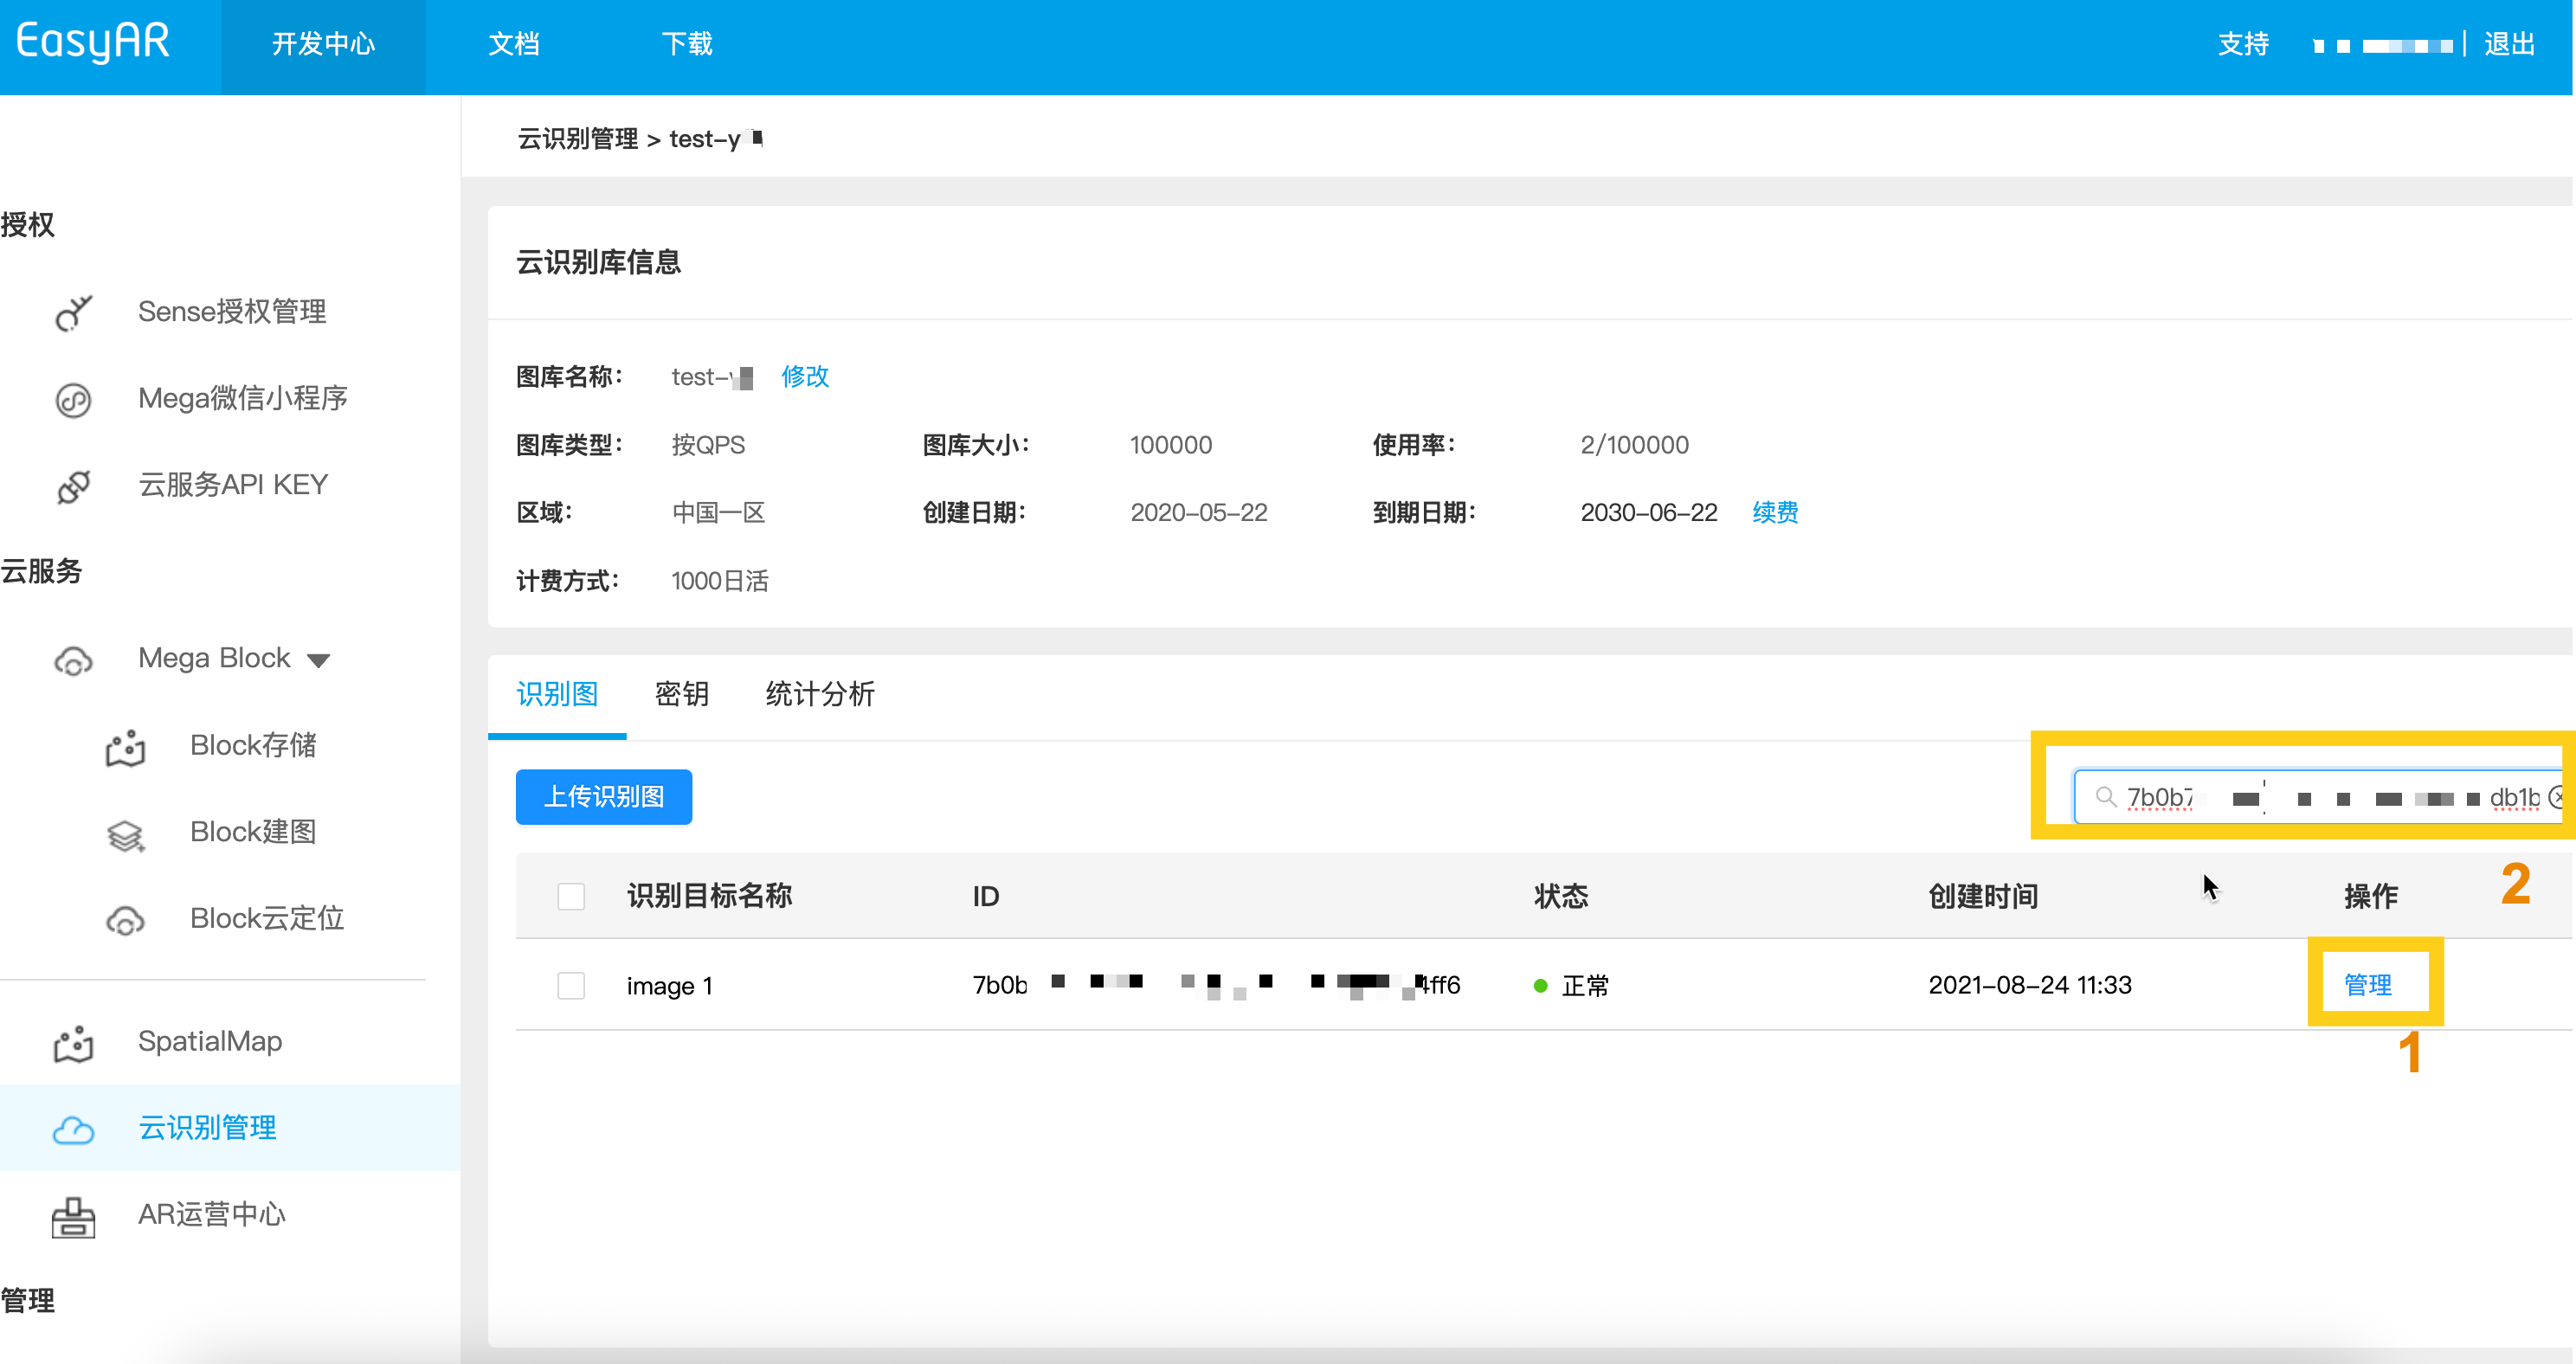Toggle the select-all checkbox in table header
Screen dimensions: 2576x1364
pos(571,896)
